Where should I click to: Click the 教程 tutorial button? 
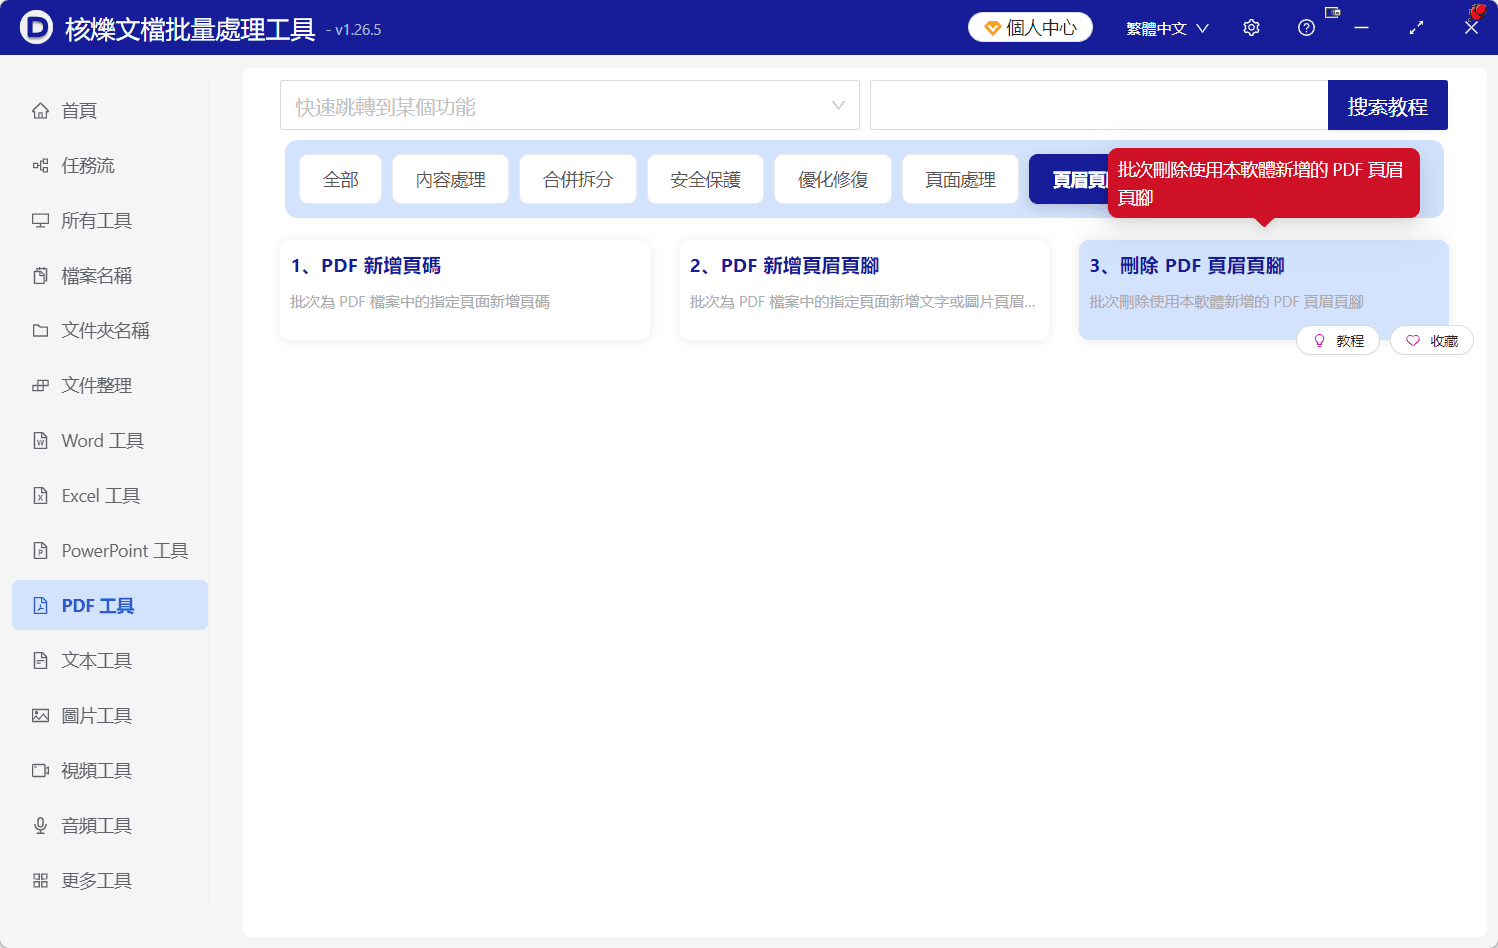(x=1338, y=341)
